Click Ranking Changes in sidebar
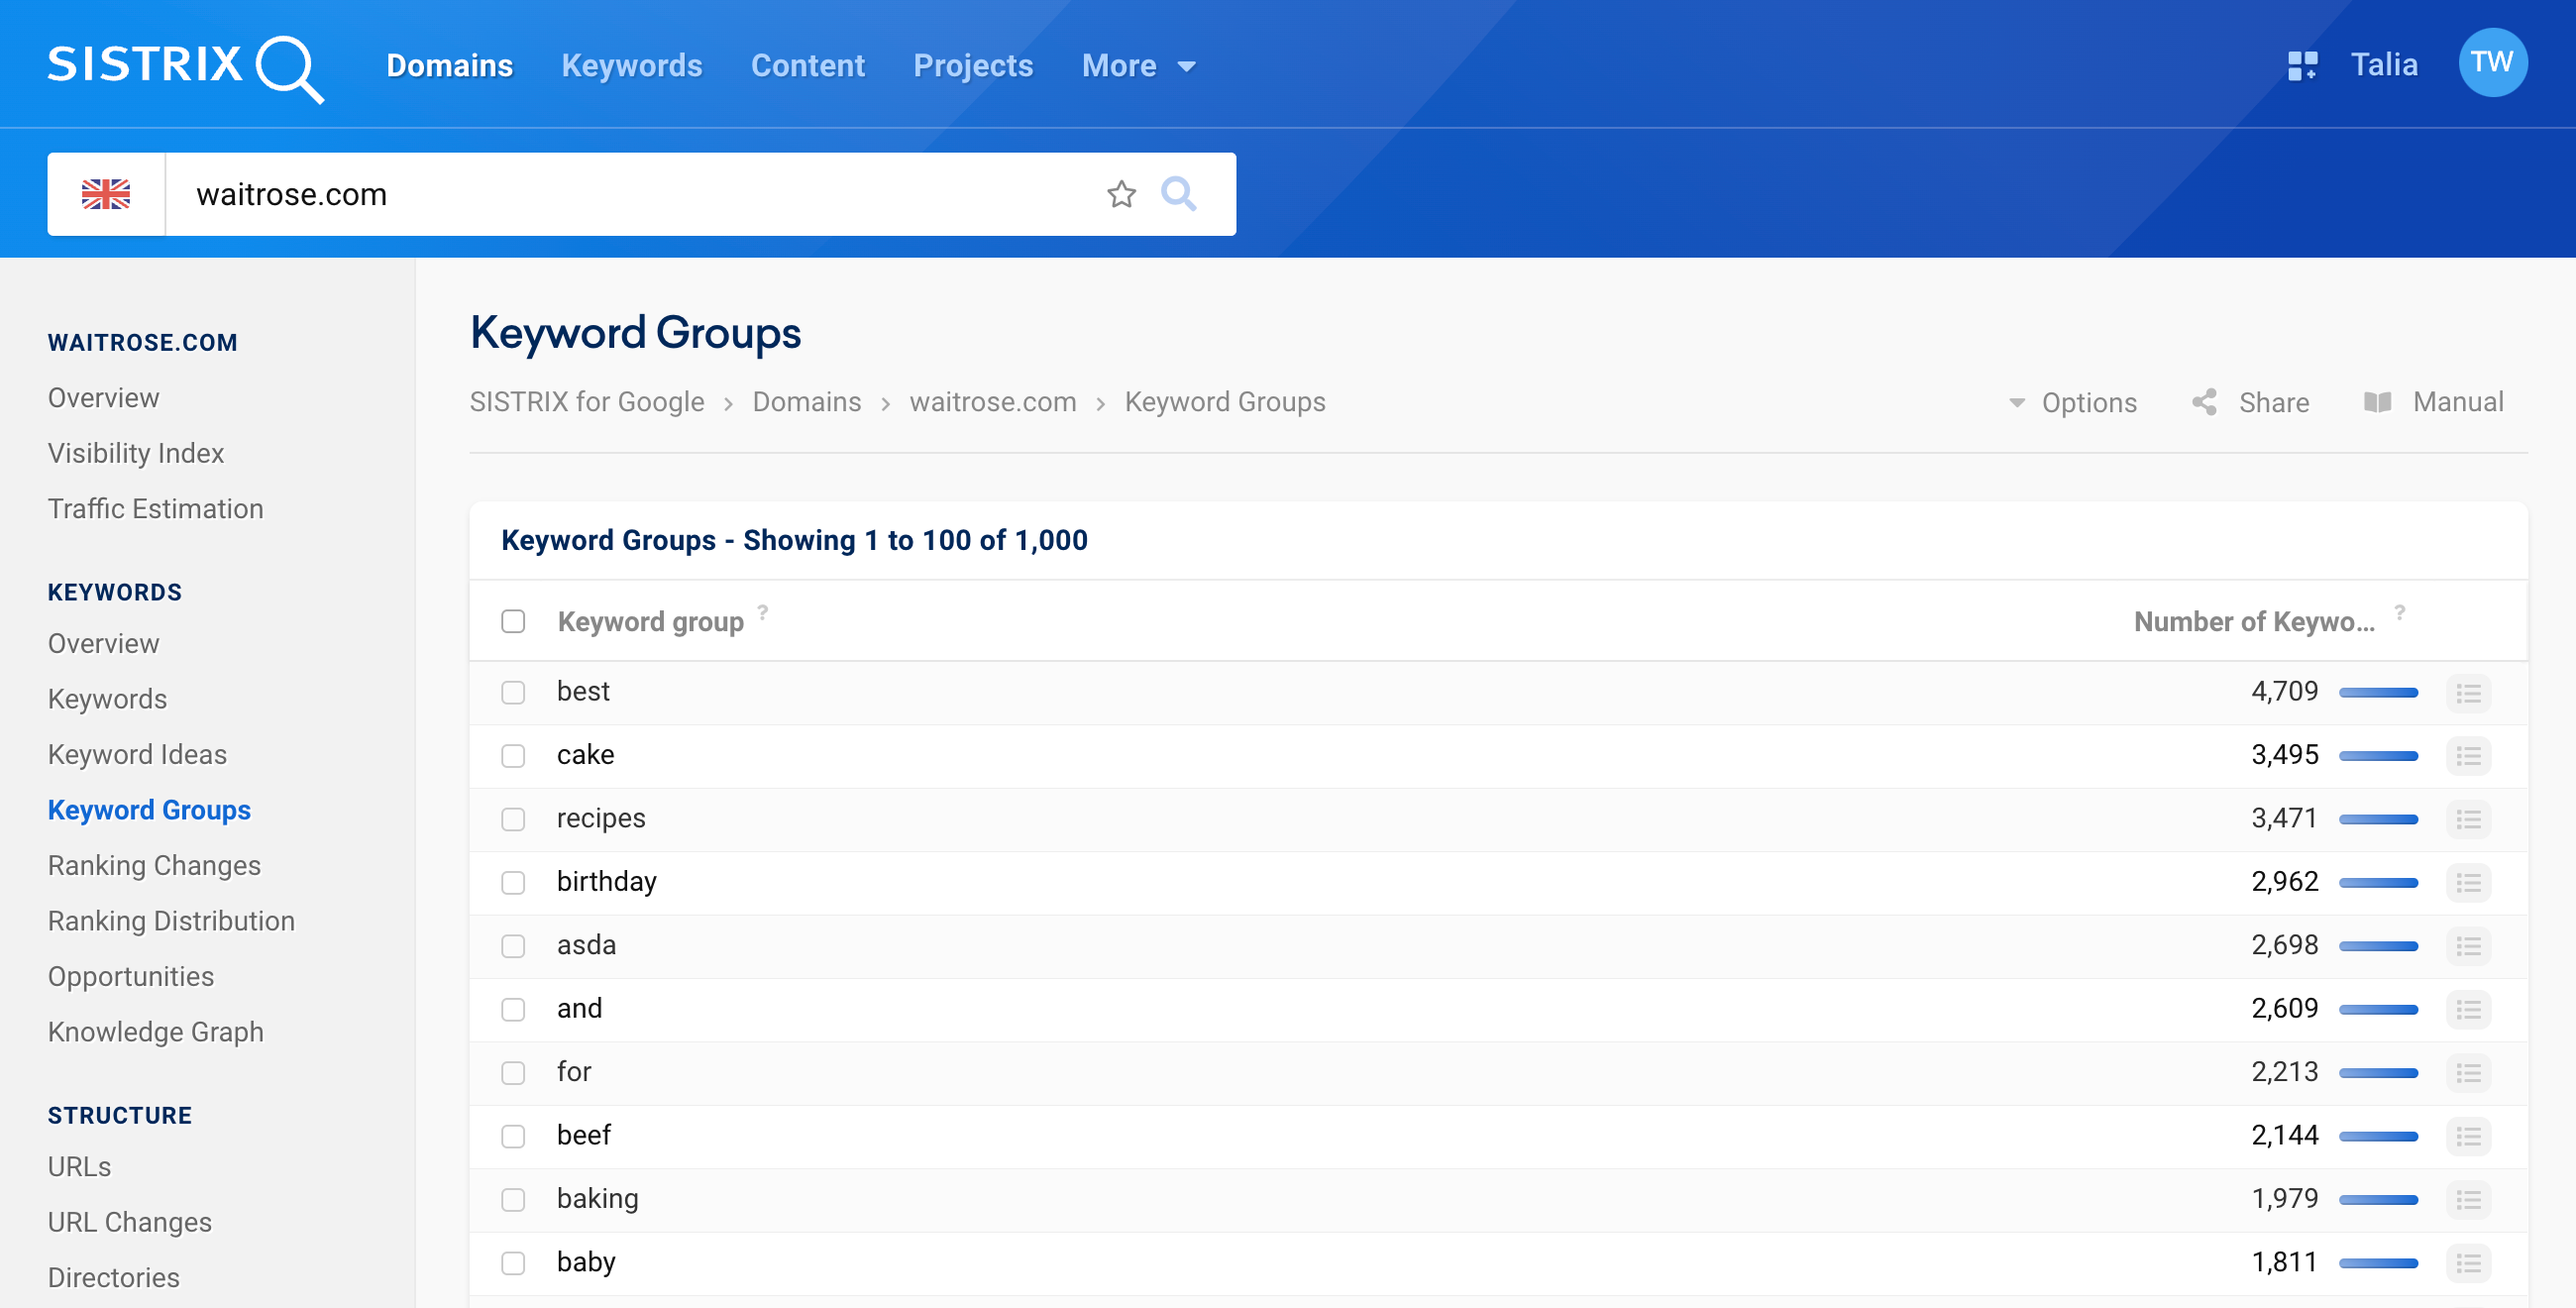Image resolution: width=2576 pixels, height=1308 pixels. (152, 864)
